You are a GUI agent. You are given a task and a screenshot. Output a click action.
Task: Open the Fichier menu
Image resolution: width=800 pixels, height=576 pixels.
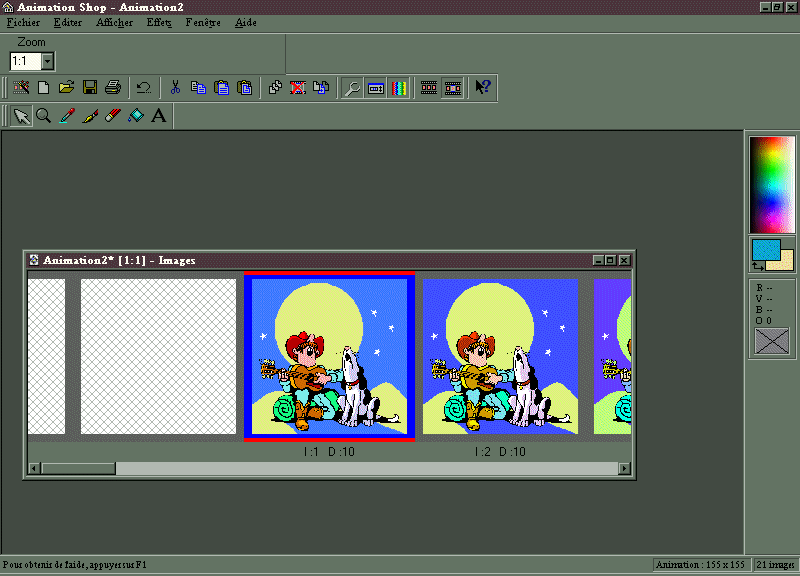click(x=23, y=22)
